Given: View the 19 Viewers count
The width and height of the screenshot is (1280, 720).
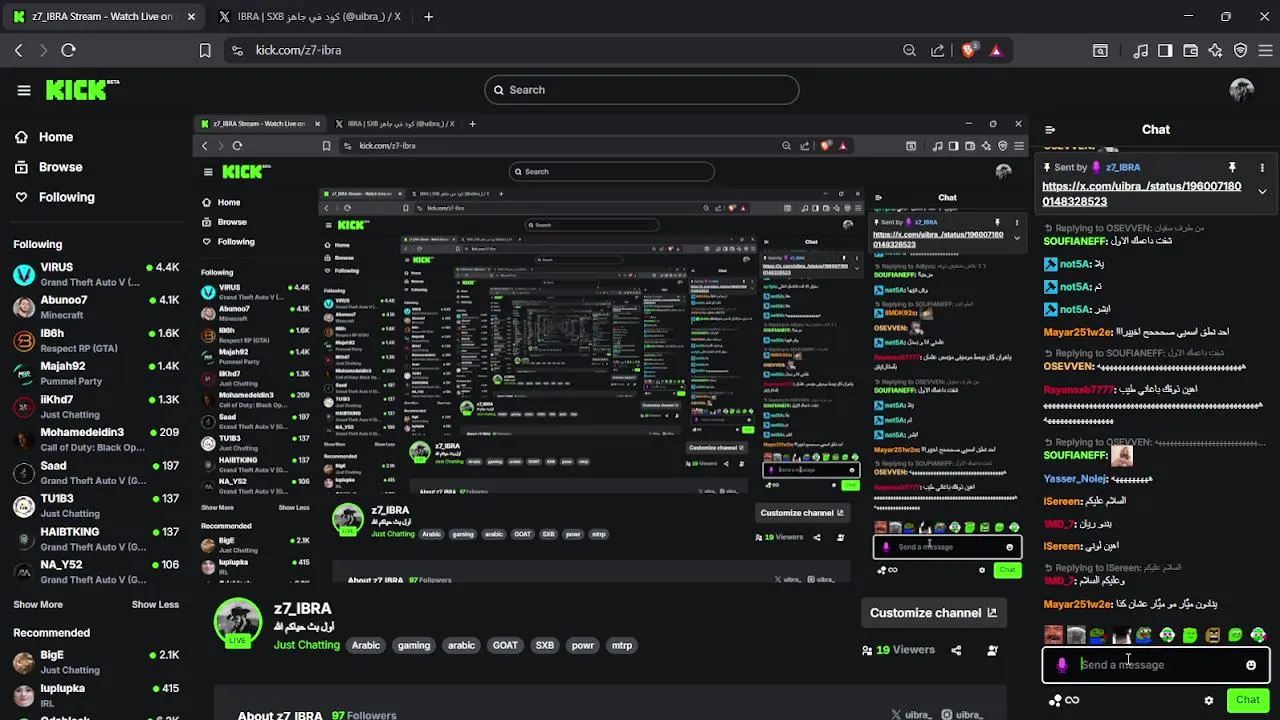Looking at the screenshot, I should click(x=898, y=650).
